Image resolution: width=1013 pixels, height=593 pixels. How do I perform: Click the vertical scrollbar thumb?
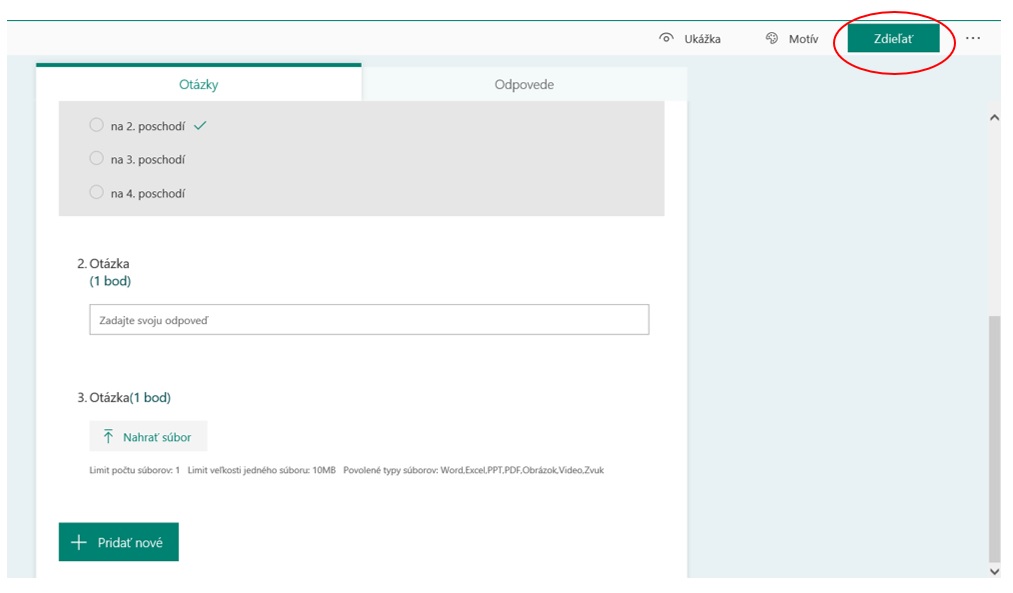994,438
